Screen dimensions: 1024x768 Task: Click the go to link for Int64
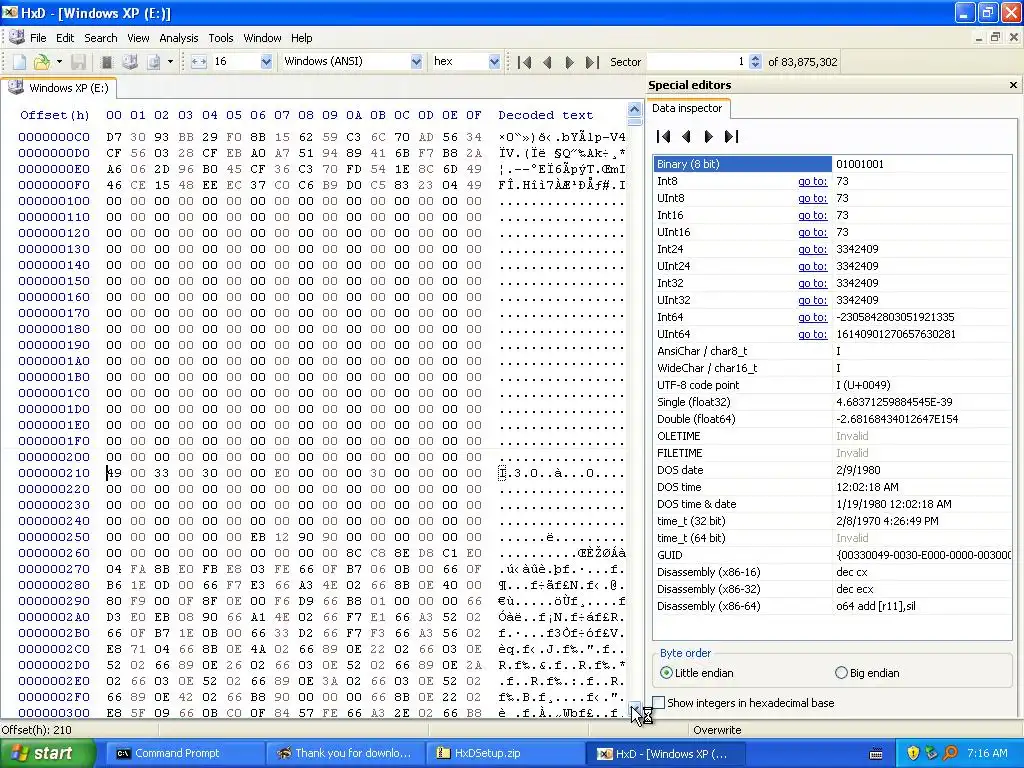tap(812, 317)
